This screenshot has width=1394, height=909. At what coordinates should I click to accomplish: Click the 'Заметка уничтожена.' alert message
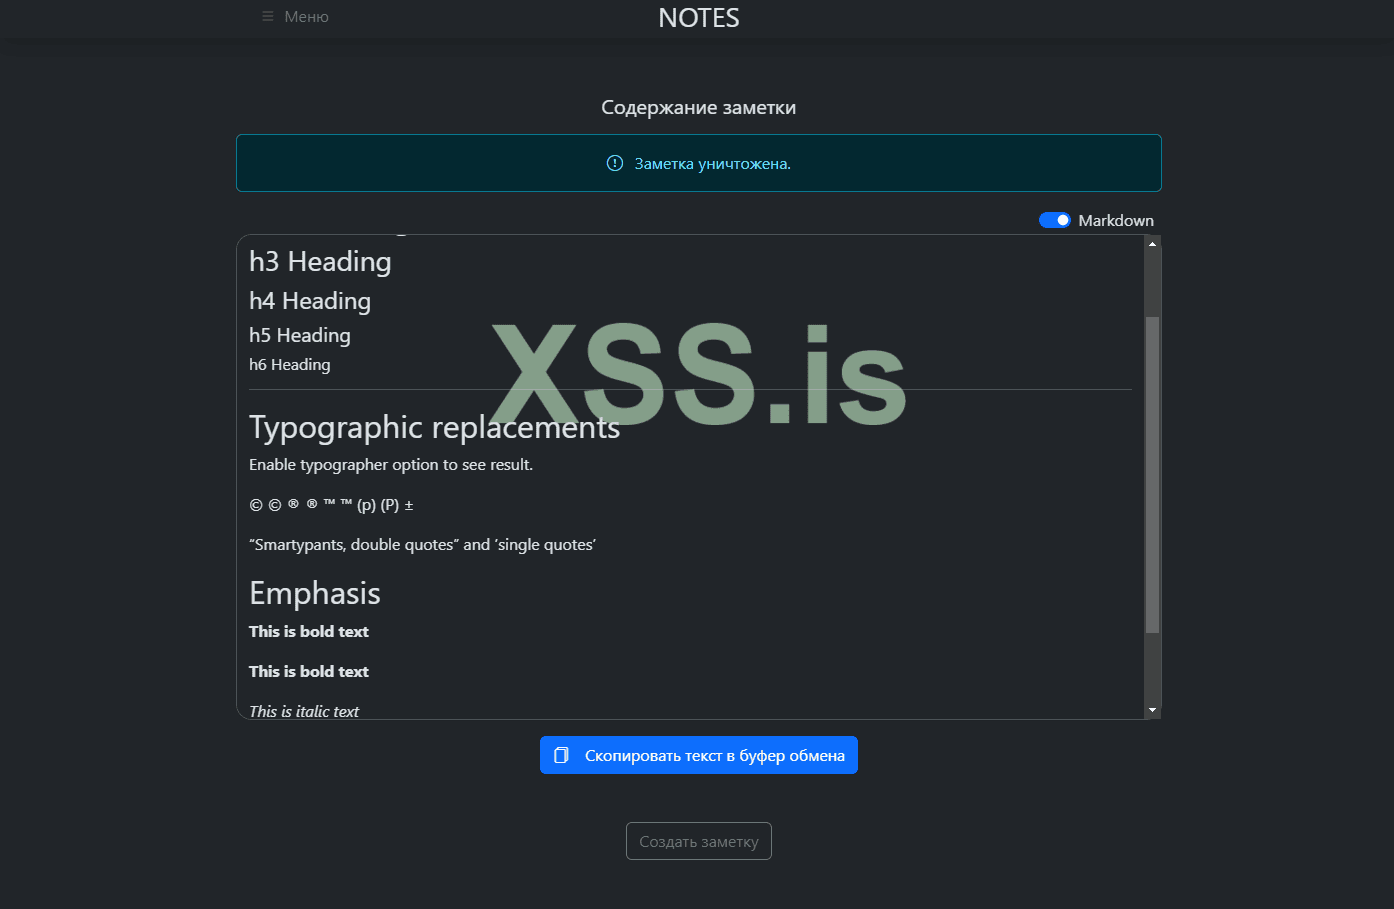713,164
